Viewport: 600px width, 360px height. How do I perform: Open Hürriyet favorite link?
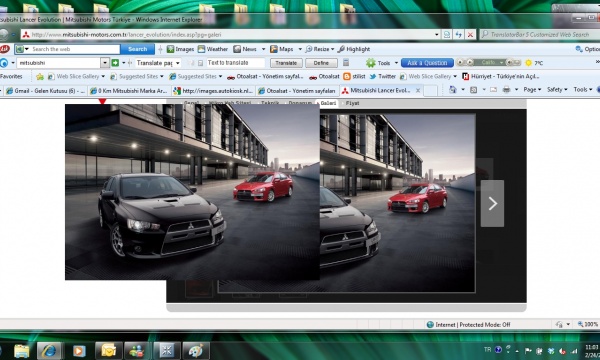coord(501,77)
